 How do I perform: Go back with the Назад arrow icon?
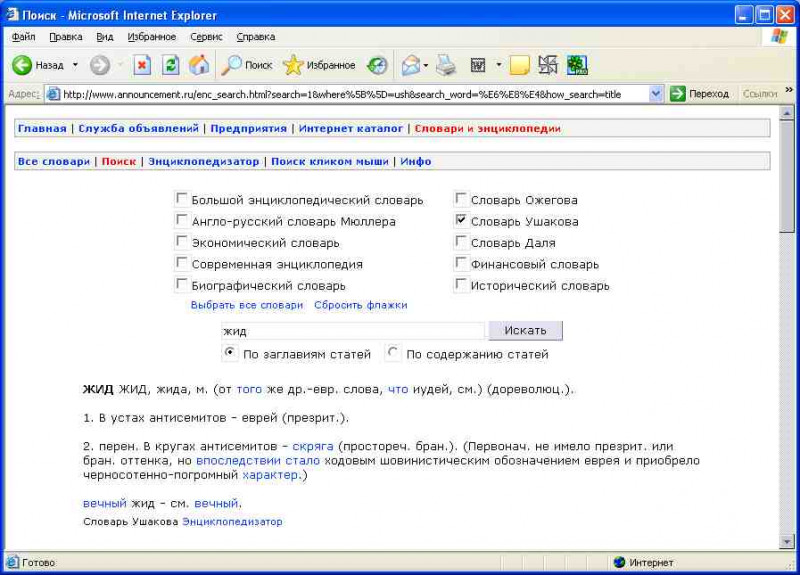coord(22,65)
